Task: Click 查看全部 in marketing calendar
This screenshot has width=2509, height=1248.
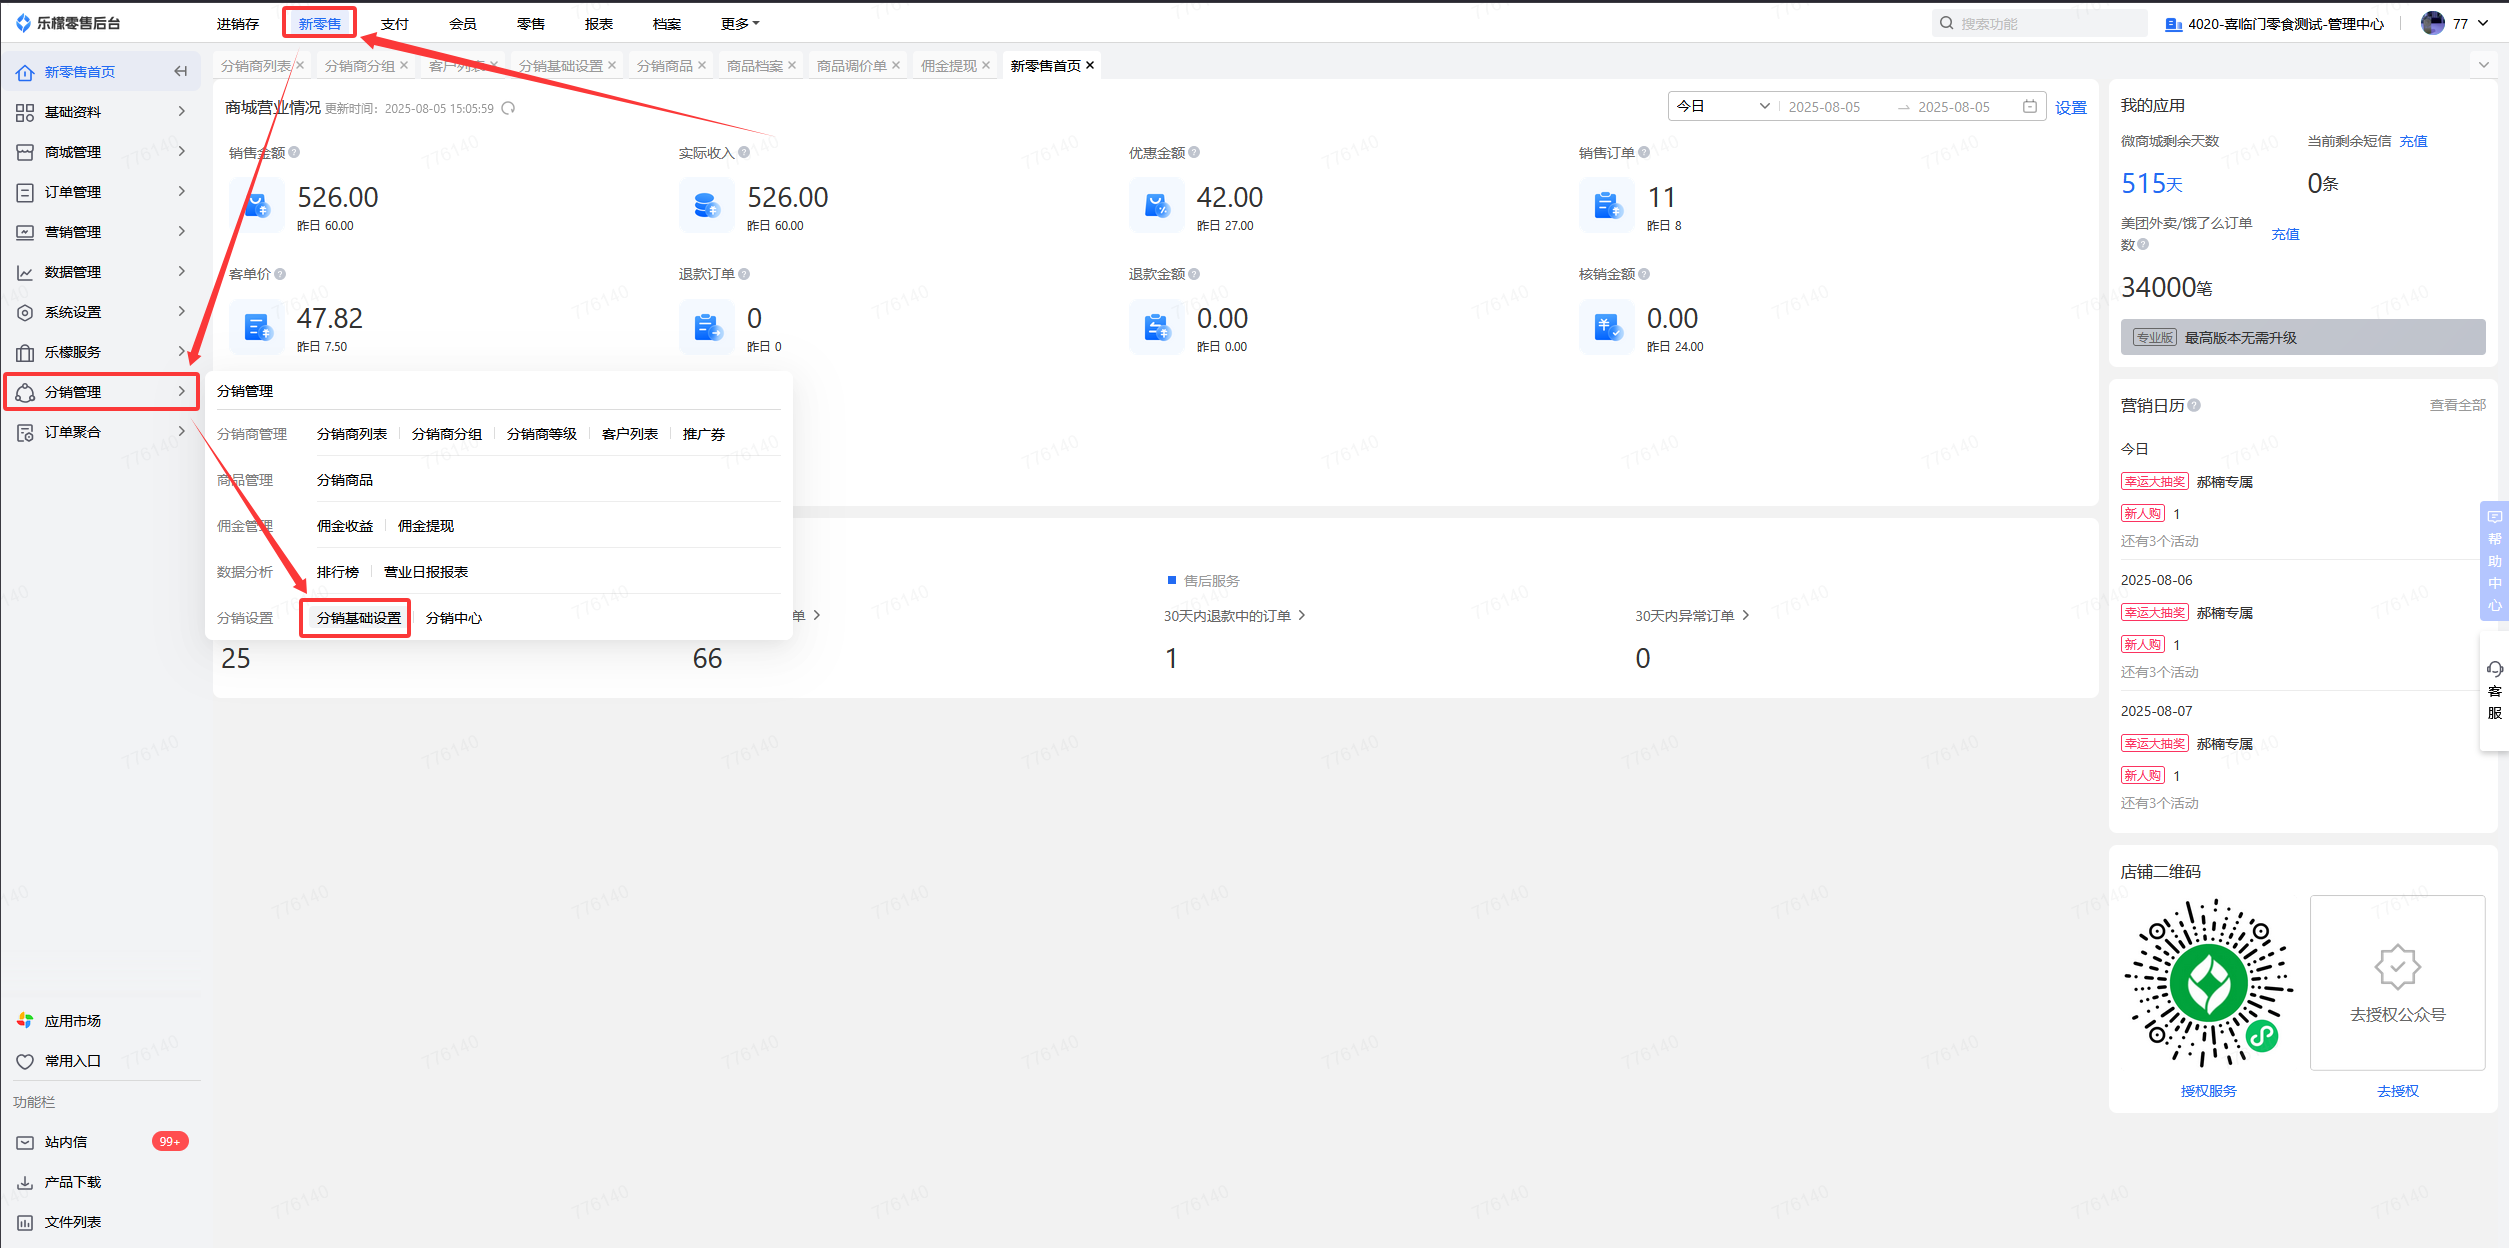Action: click(x=2457, y=405)
